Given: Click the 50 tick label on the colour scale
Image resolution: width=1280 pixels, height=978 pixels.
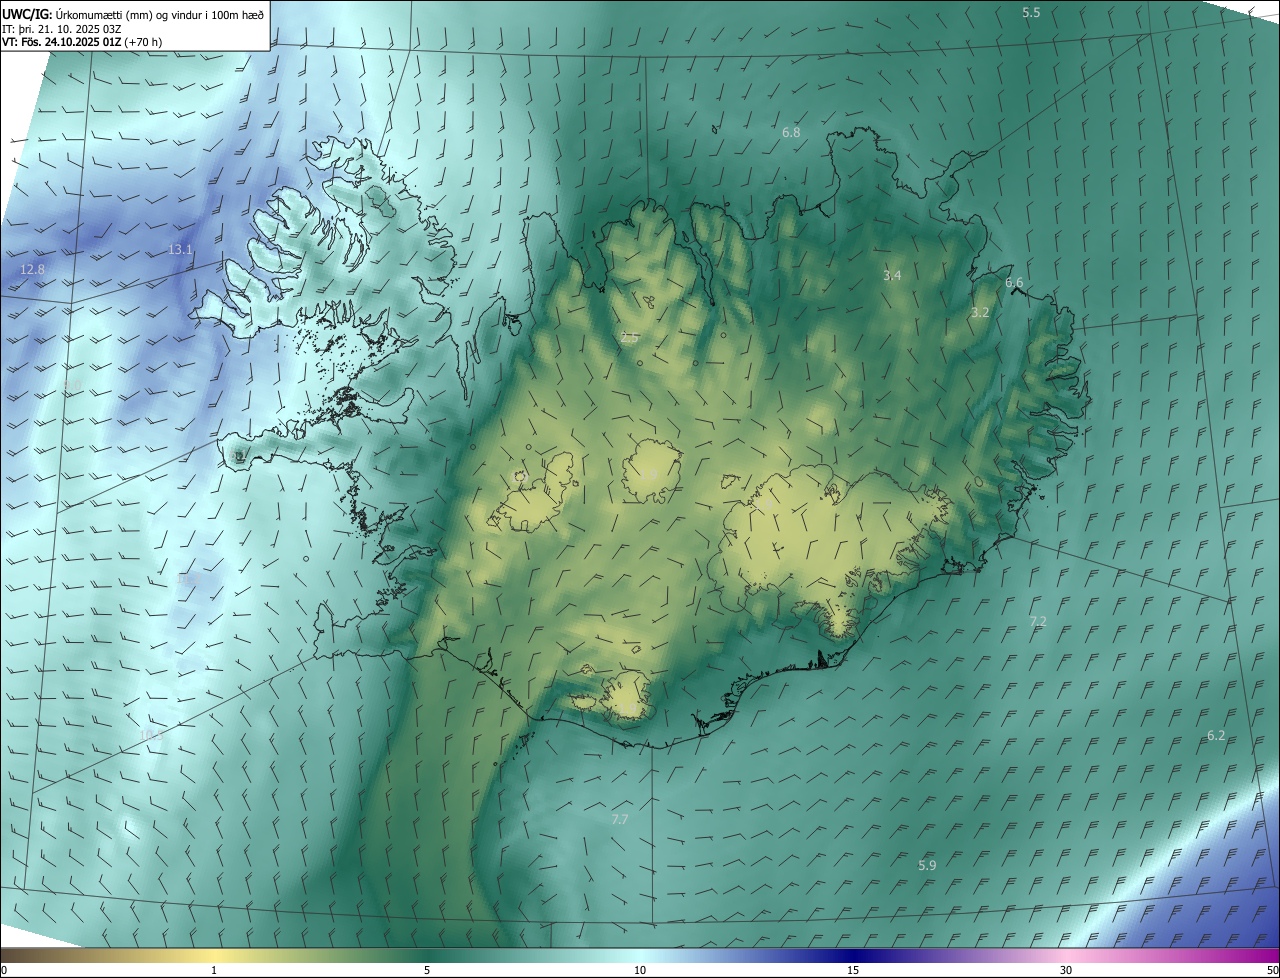Looking at the screenshot, I should pos(1272,971).
